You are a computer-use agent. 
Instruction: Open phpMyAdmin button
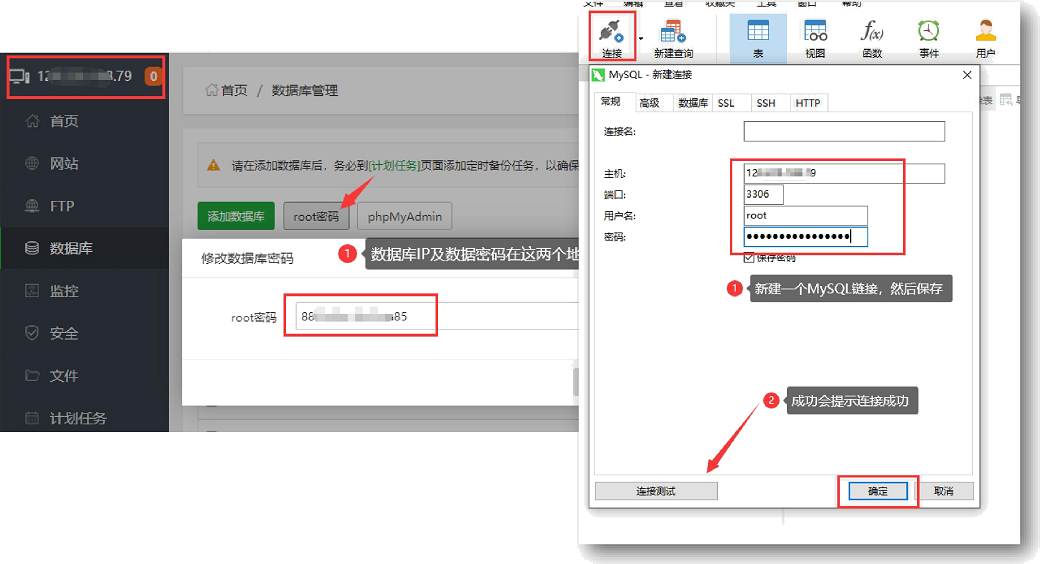(405, 216)
